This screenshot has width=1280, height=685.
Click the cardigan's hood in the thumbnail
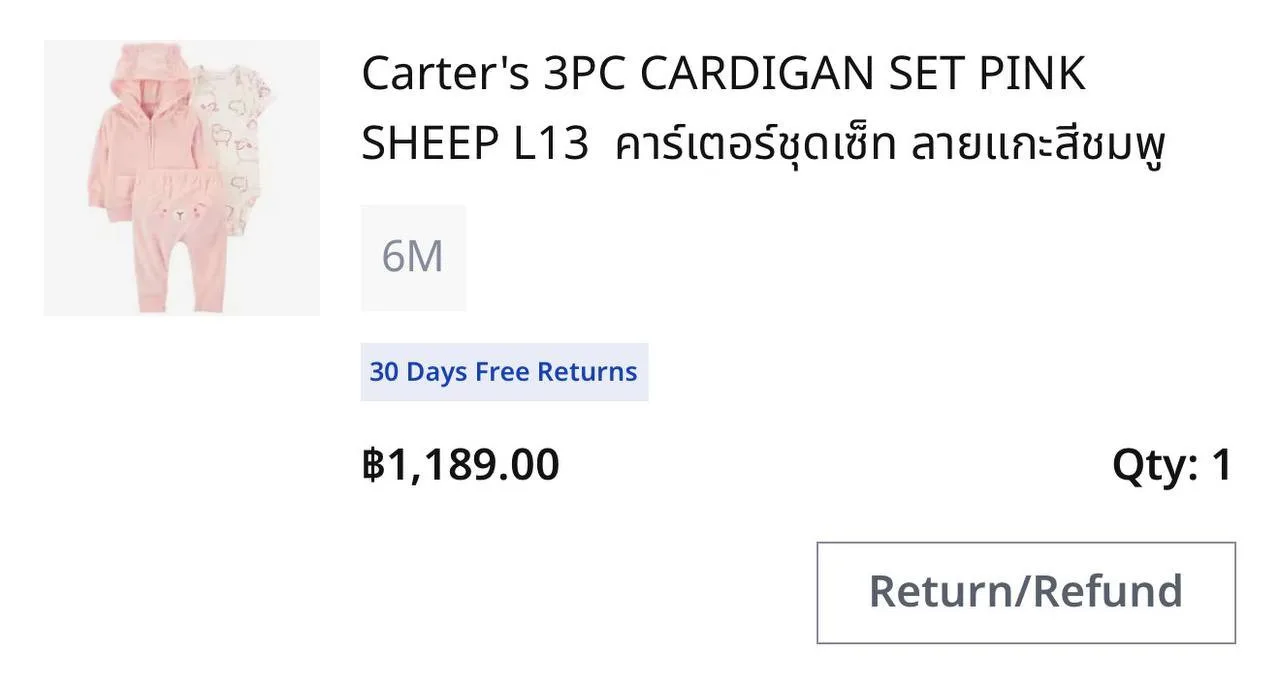click(x=142, y=60)
